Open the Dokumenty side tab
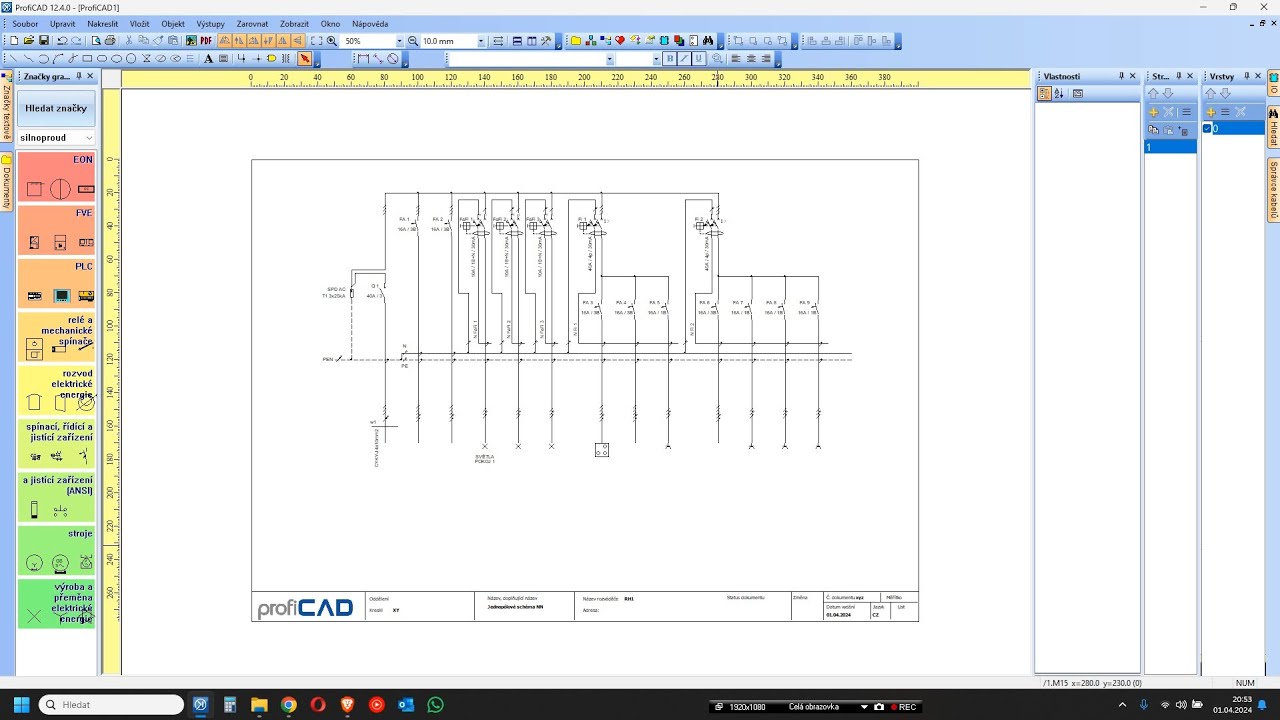This screenshot has height=720, width=1280. point(6,181)
